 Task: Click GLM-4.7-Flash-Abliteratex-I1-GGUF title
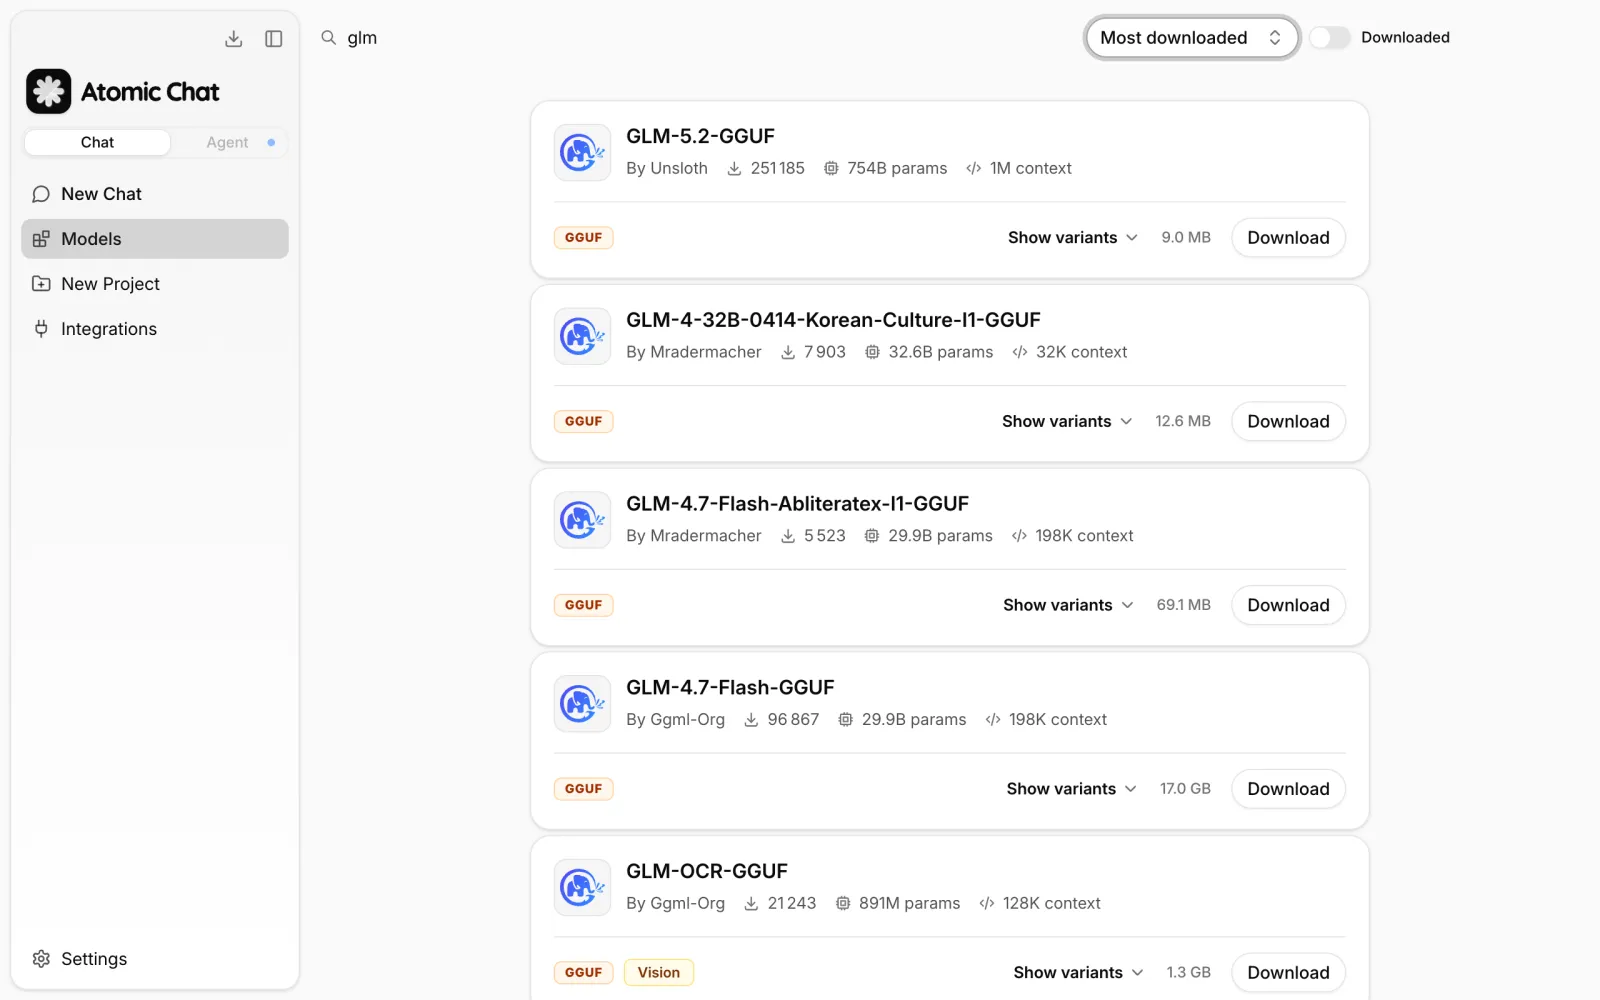pos(797,504)
